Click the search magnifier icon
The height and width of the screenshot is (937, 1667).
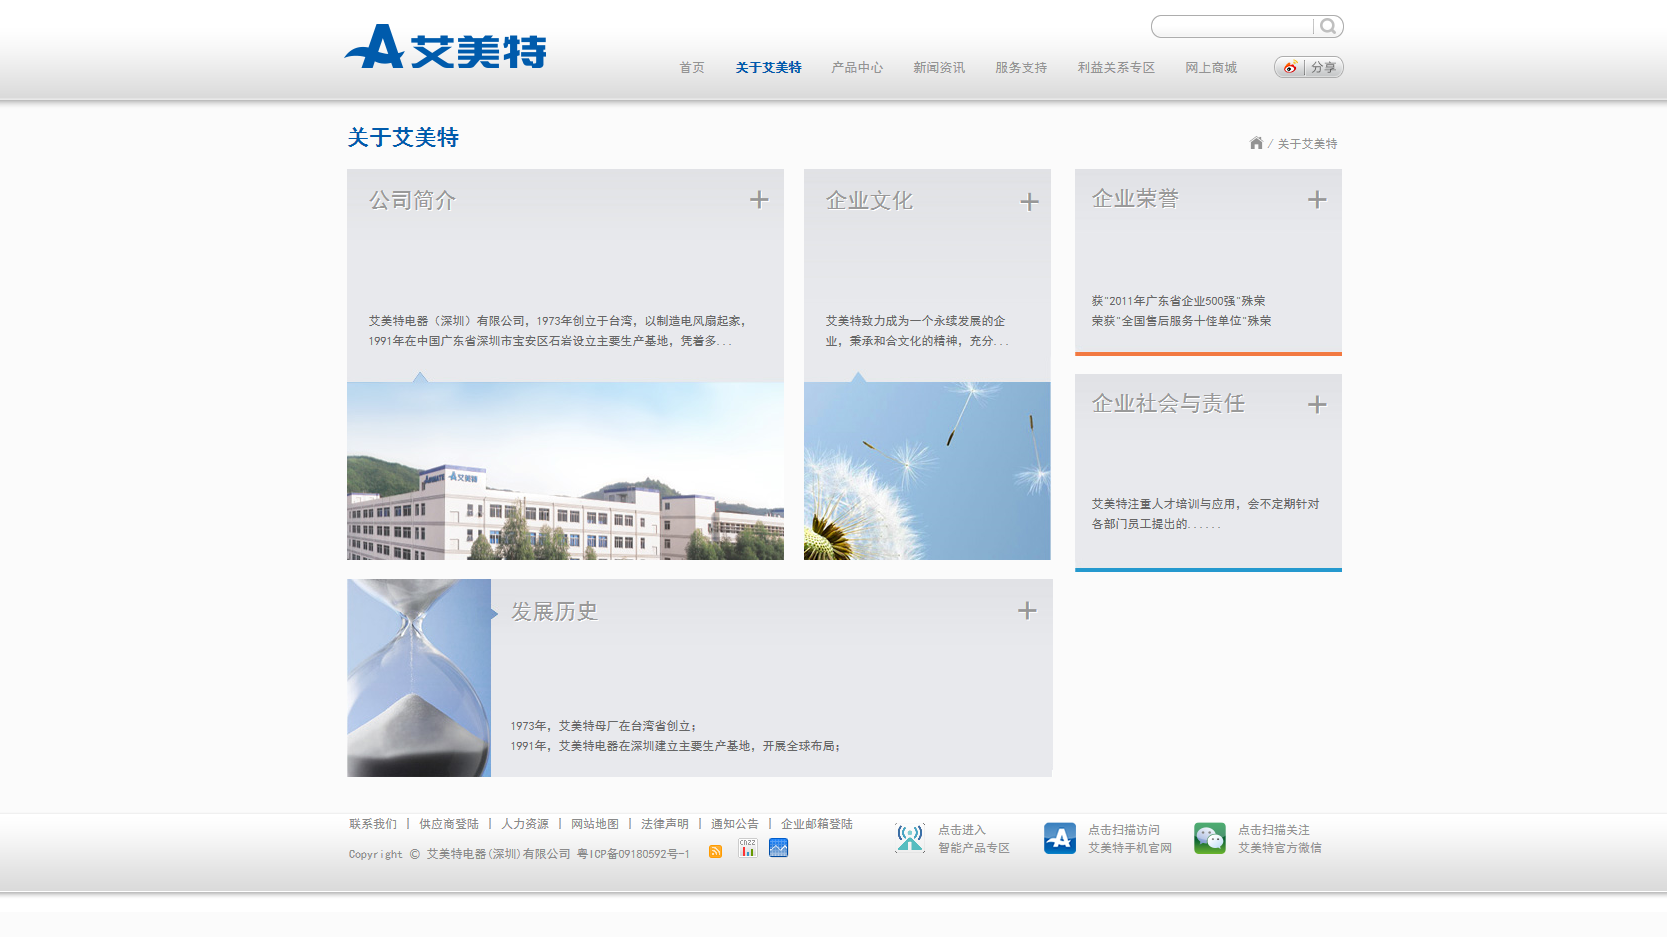click(x=1328, y=26)
